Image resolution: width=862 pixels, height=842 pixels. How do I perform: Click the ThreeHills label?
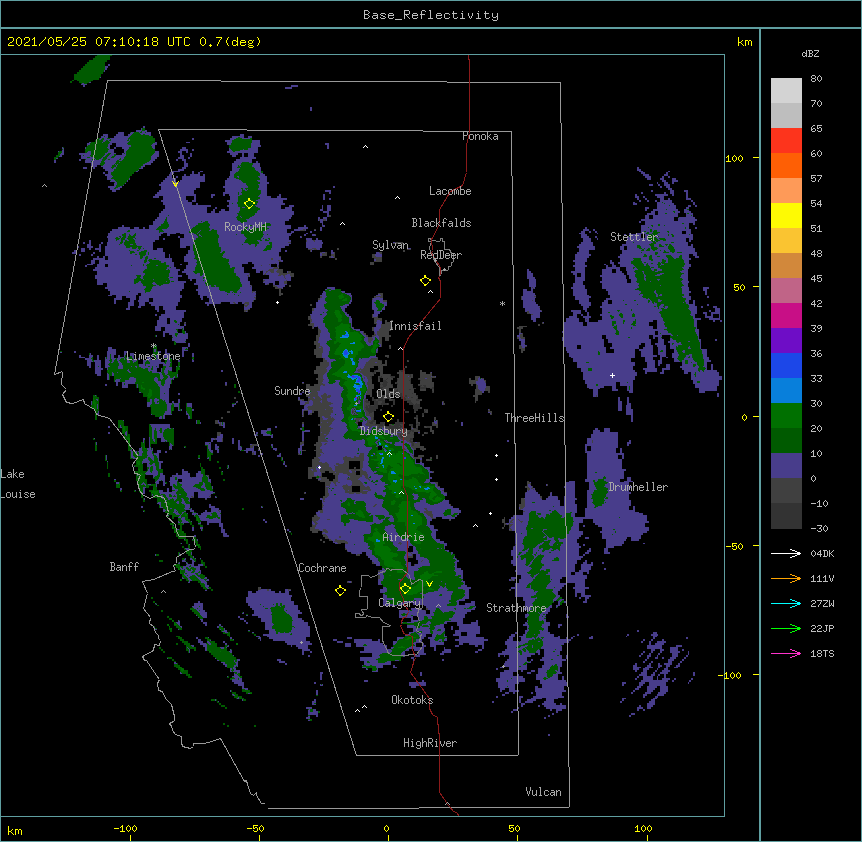pyautogui.click(x=534, y=418)
